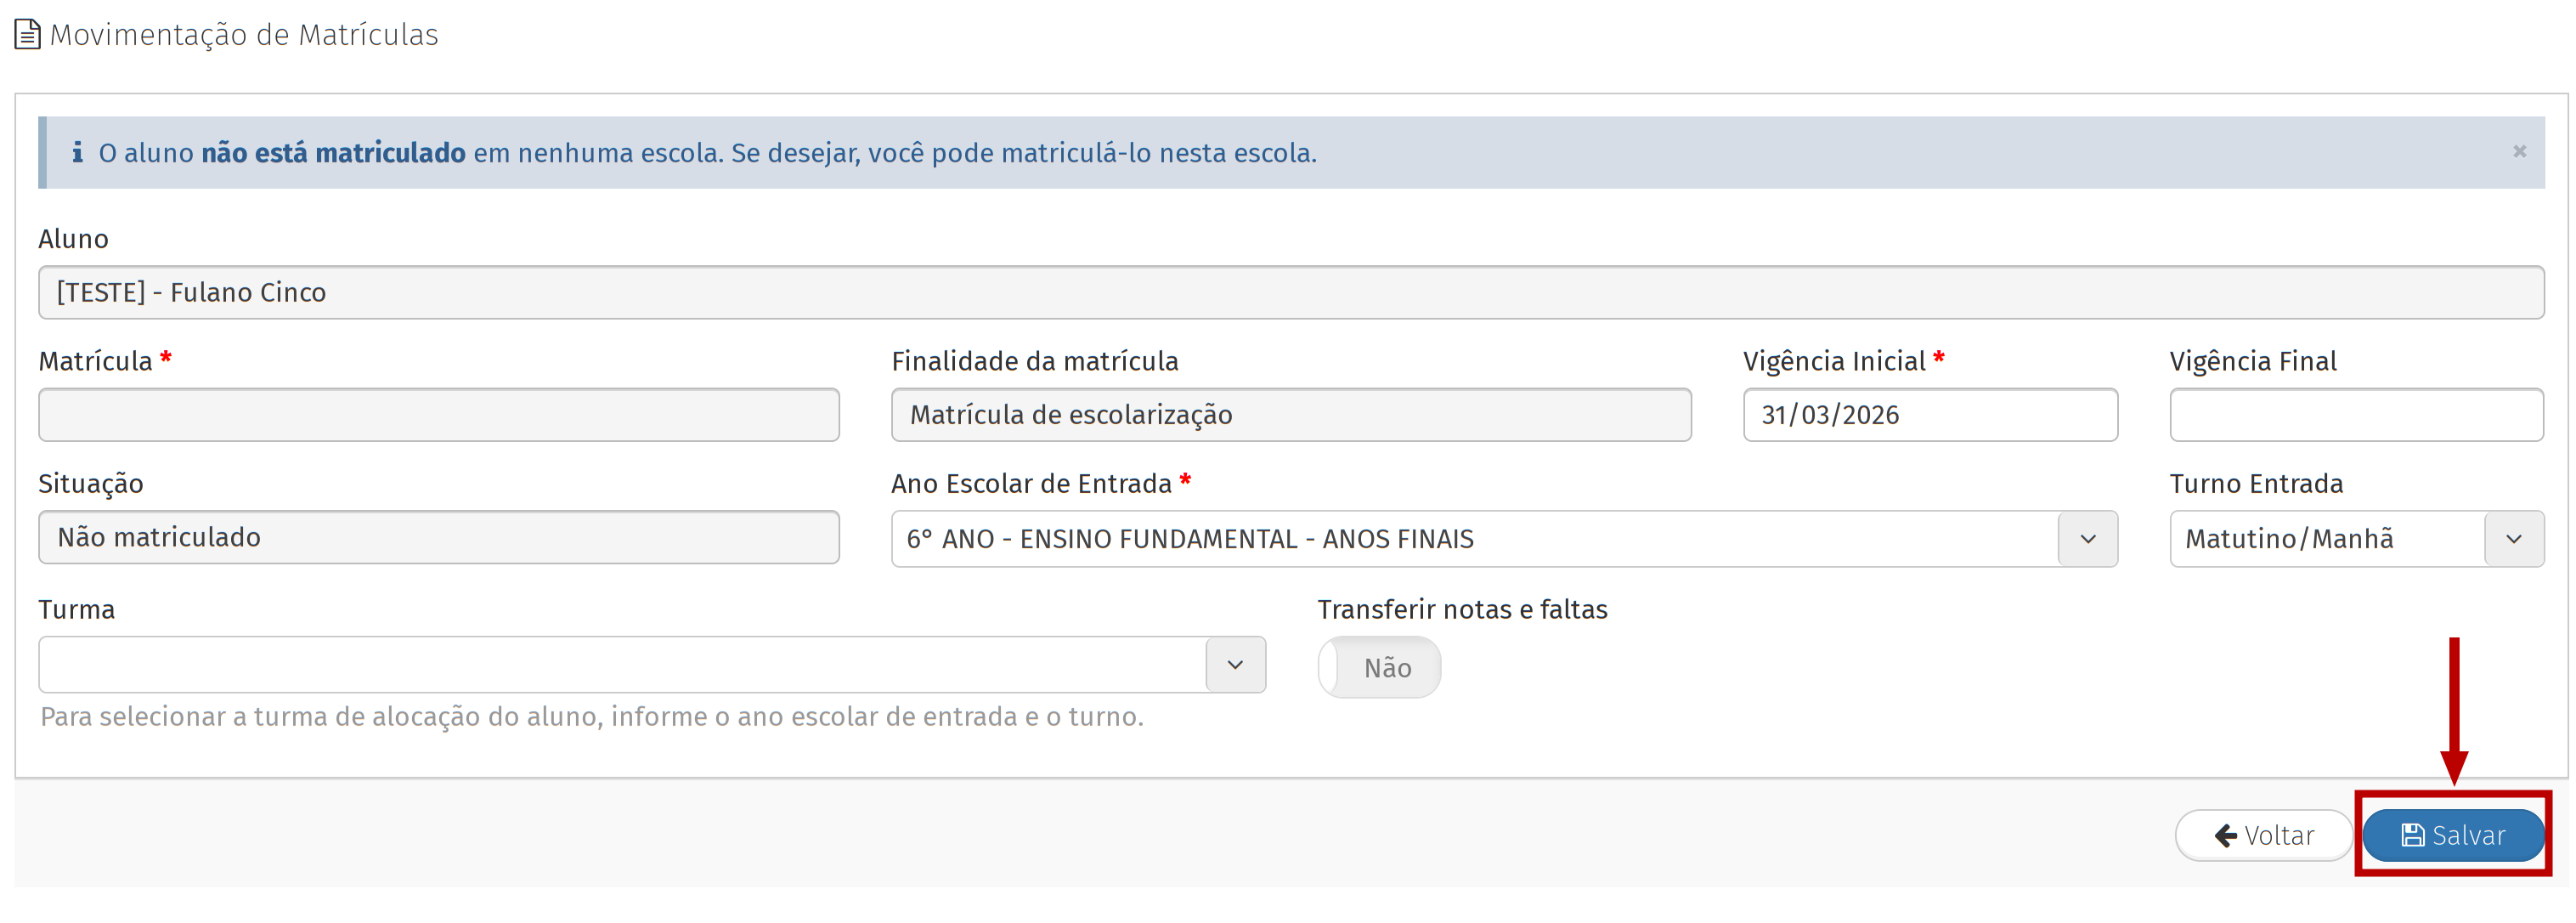Expand the Turma dropdown arrow
Screen dimensions: 2576x923
[x=1235, y=666]
